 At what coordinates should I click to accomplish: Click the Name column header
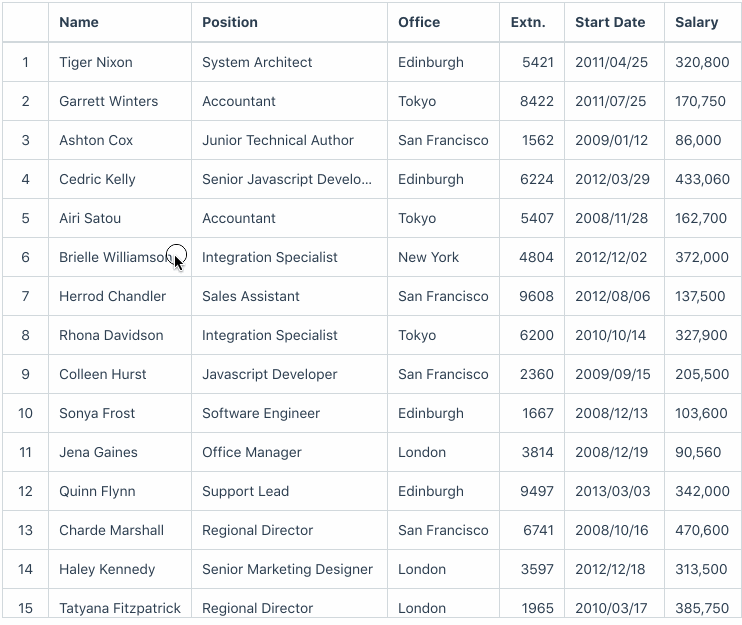point(79,22)
